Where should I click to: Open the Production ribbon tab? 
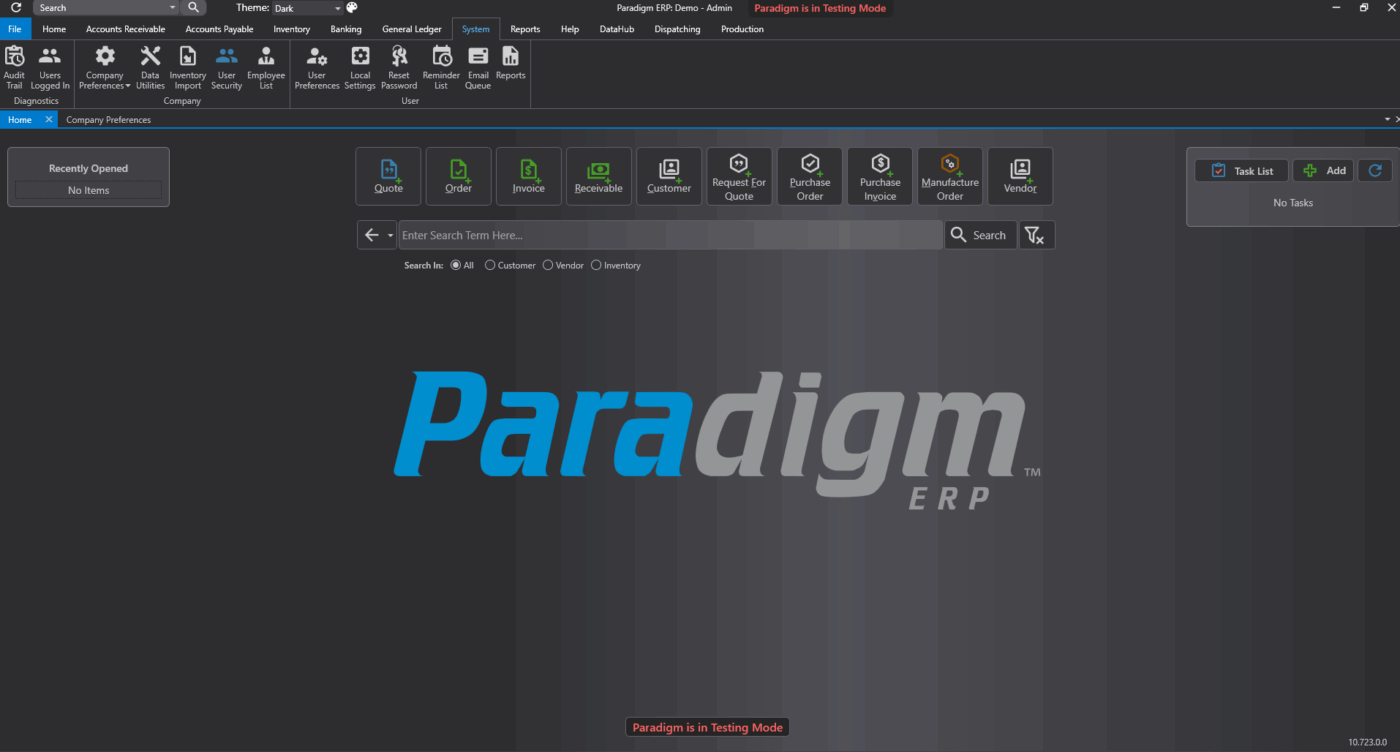pos(742,29)
